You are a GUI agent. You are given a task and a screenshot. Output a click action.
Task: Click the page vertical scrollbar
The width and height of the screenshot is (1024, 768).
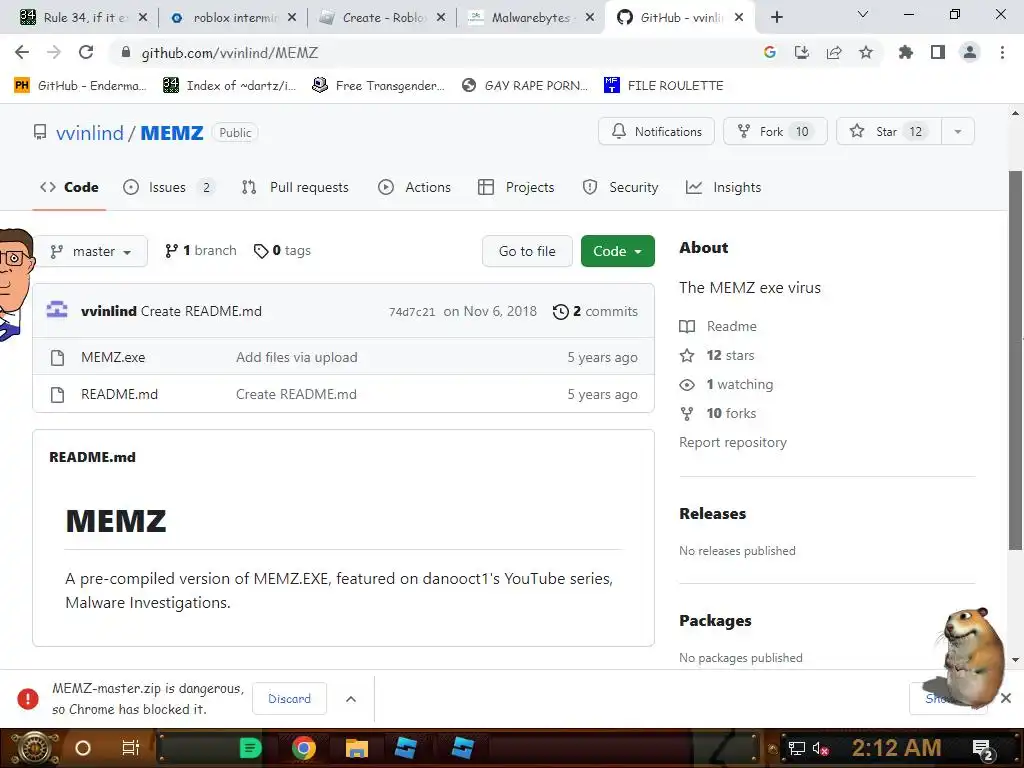point(1015,360)
